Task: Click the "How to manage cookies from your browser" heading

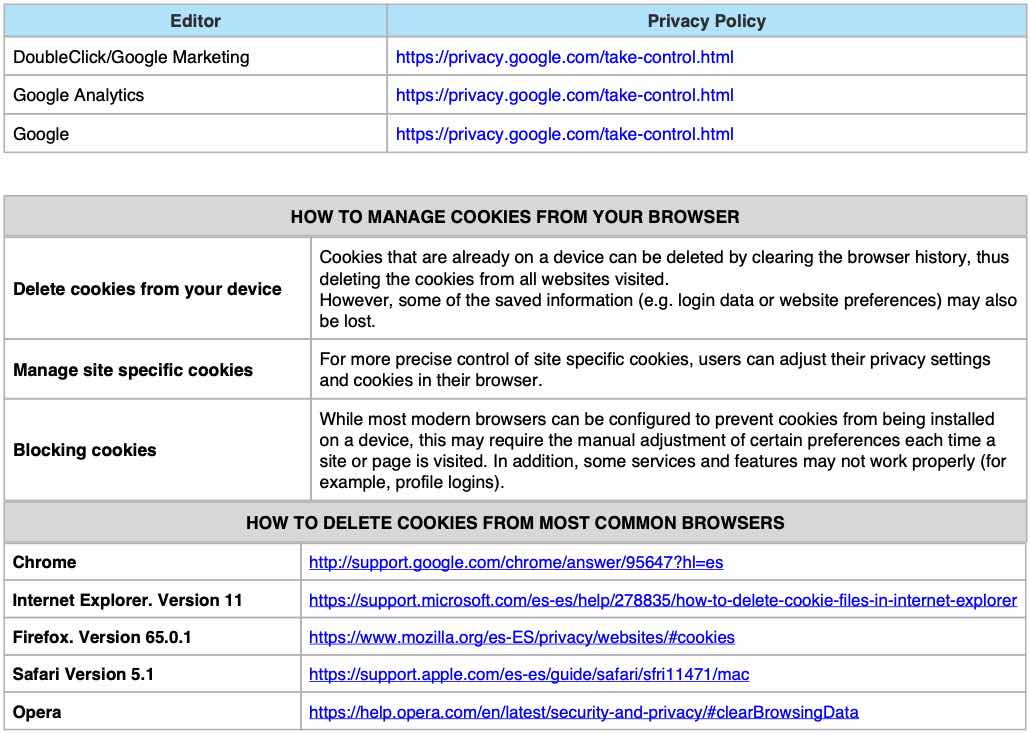Action: pyautogui.click(x=515, y=216)
